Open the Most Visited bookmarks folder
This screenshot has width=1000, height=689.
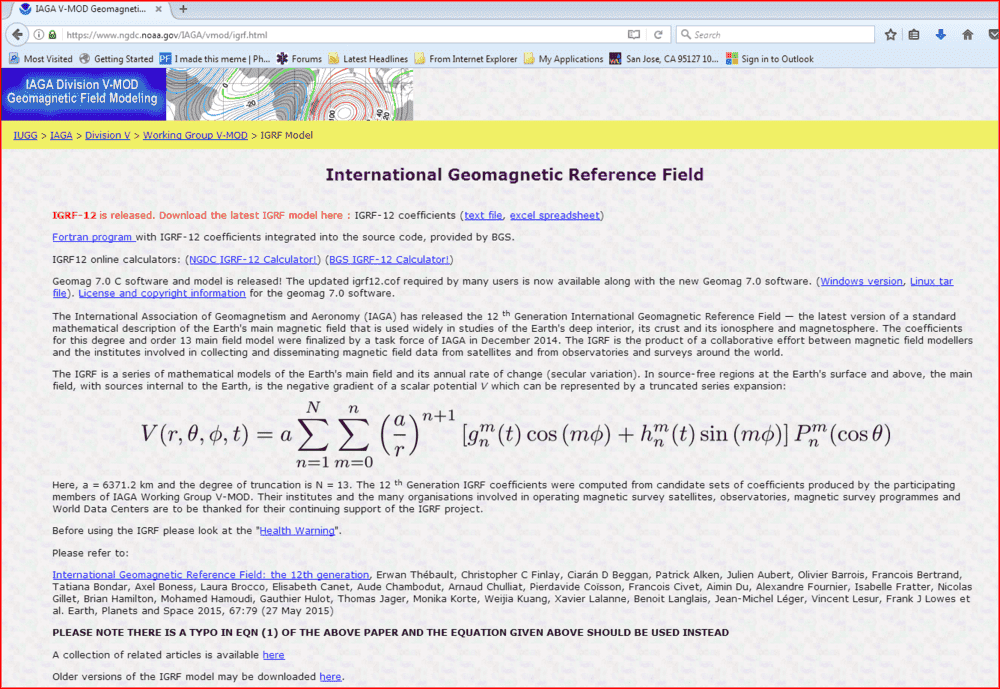pyautogui.click(x=41, y=59)
